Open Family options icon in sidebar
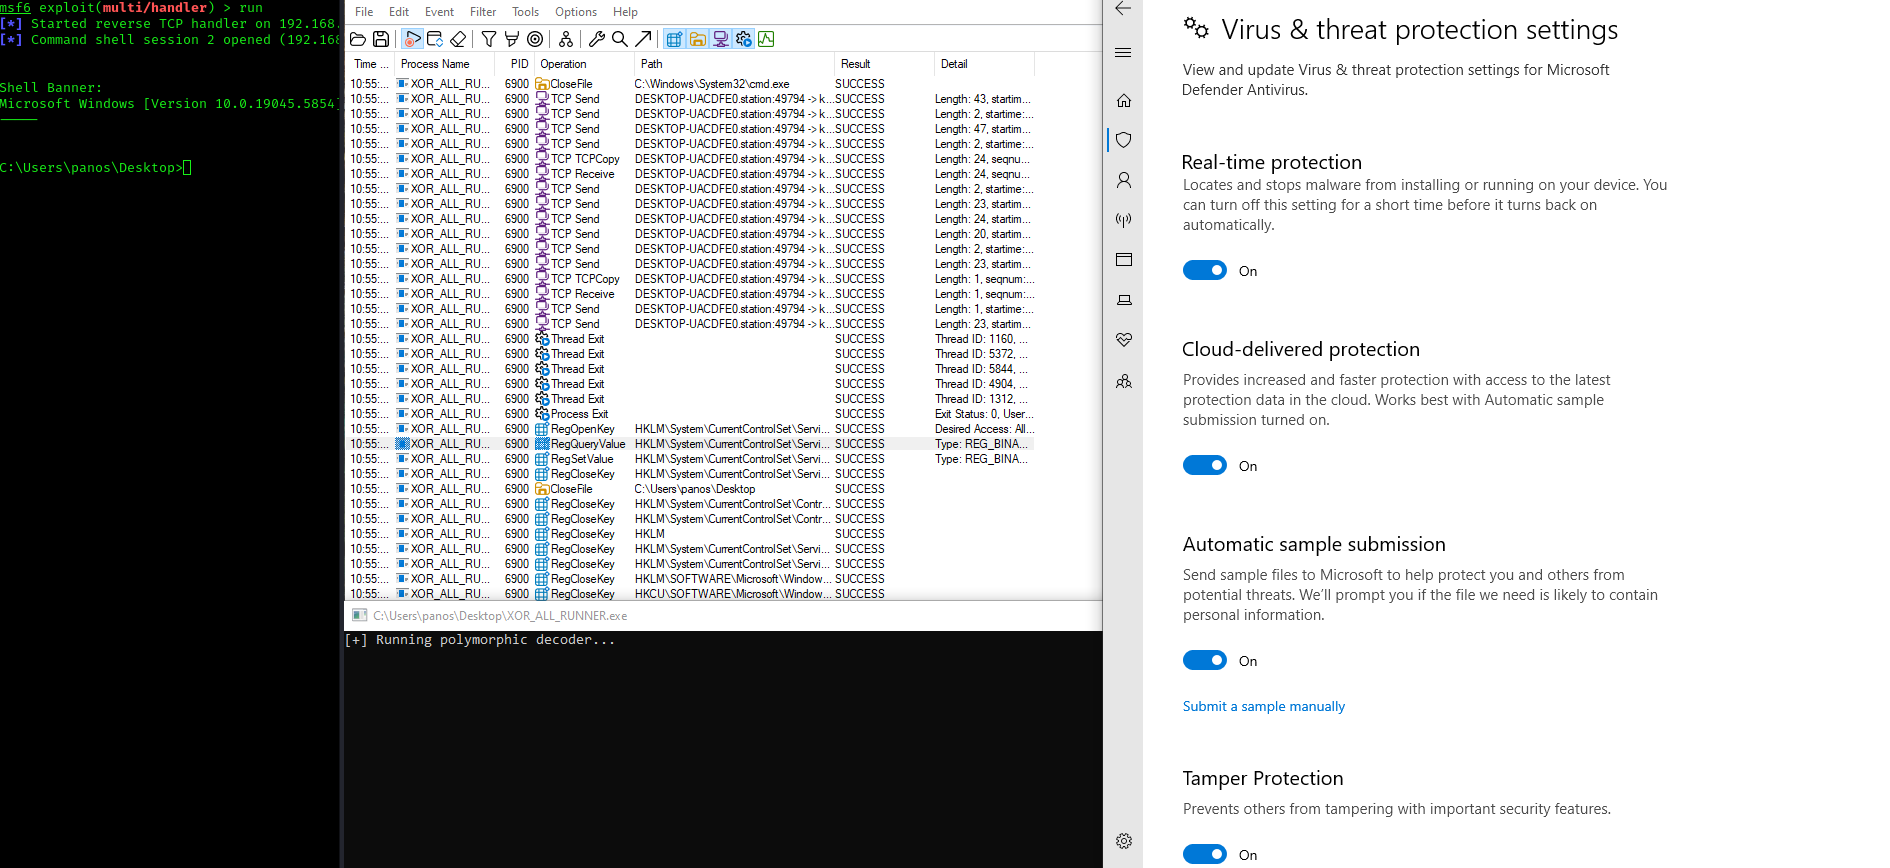The height and width of the screenshot is (868, 1890). (1124, 381)
